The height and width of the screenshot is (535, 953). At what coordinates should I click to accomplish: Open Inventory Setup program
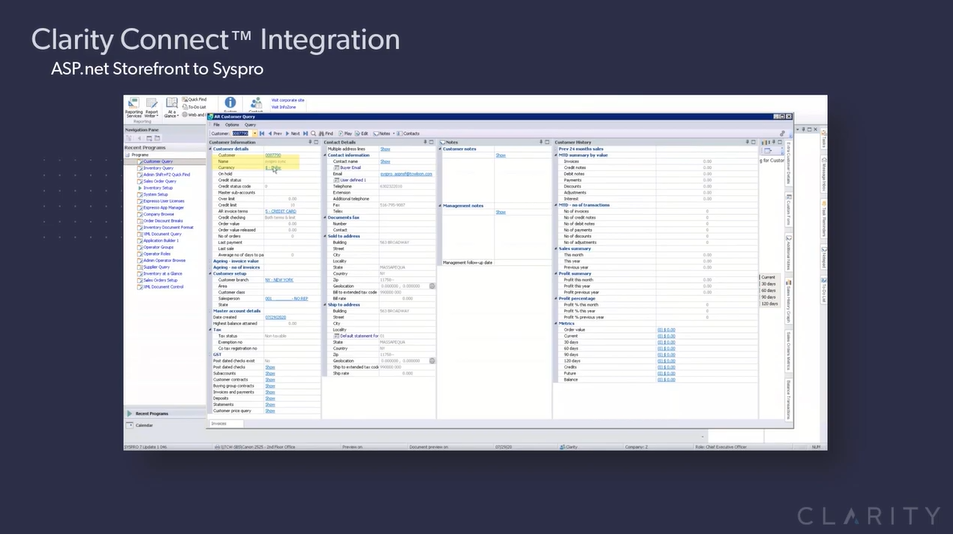(157, 188)
